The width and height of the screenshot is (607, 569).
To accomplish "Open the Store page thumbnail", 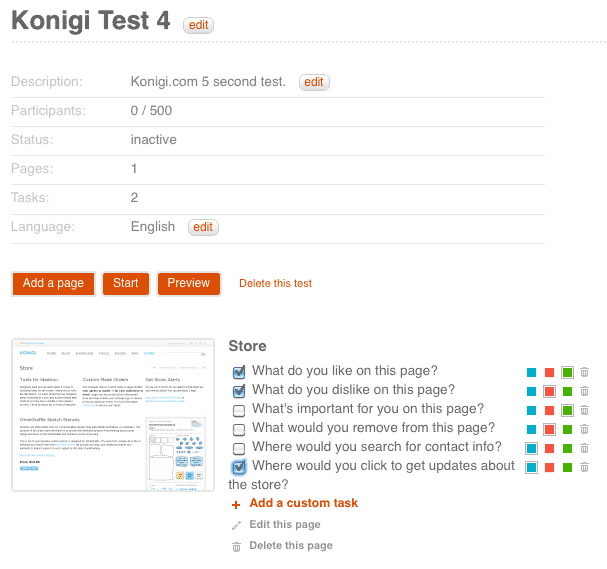I will [113, 415].
